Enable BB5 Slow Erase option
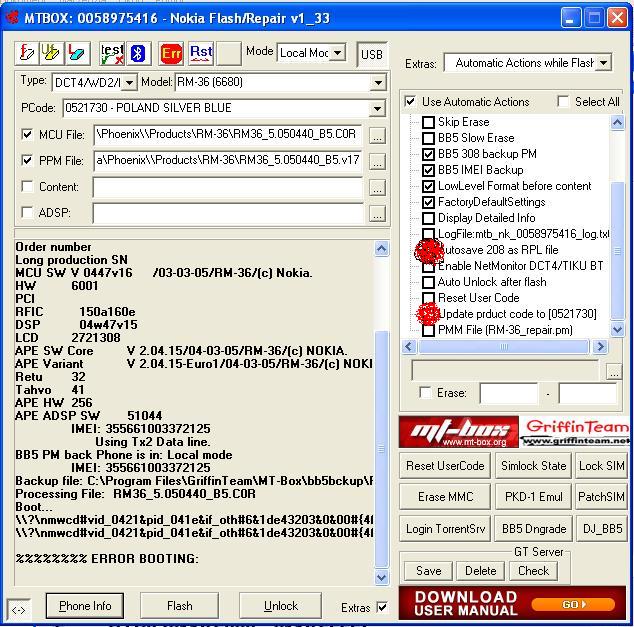The width and height of the screenshot is (634, 627). click(x=428, y=138)
